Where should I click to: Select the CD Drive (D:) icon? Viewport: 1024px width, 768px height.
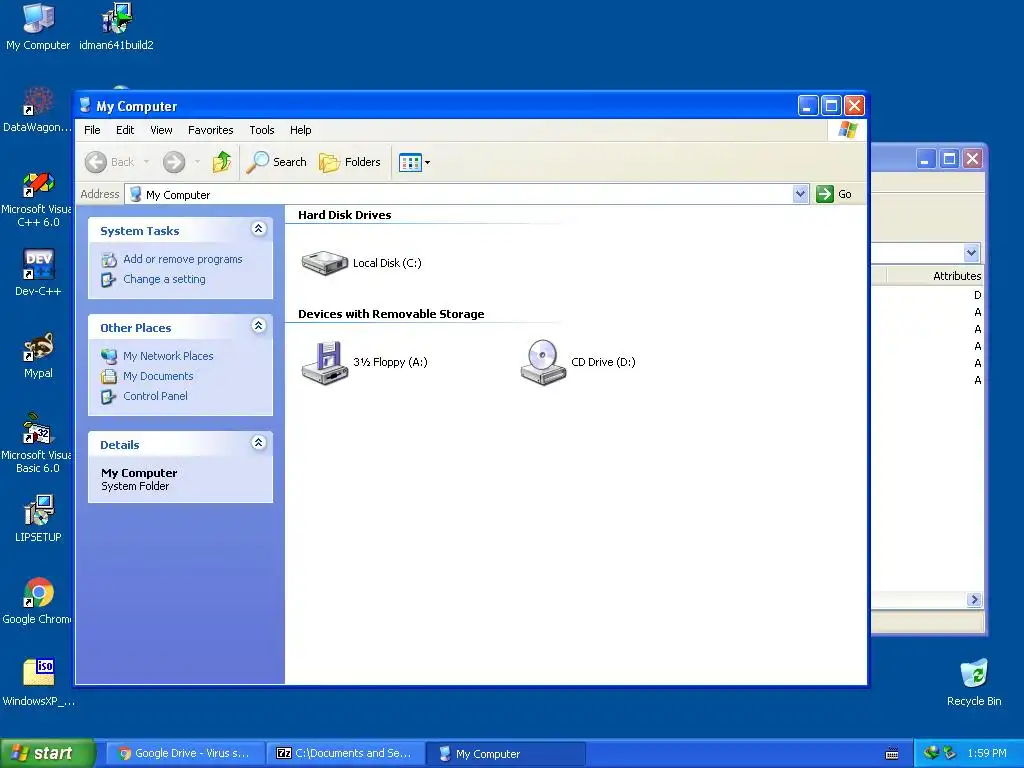[x=543, y=362]
